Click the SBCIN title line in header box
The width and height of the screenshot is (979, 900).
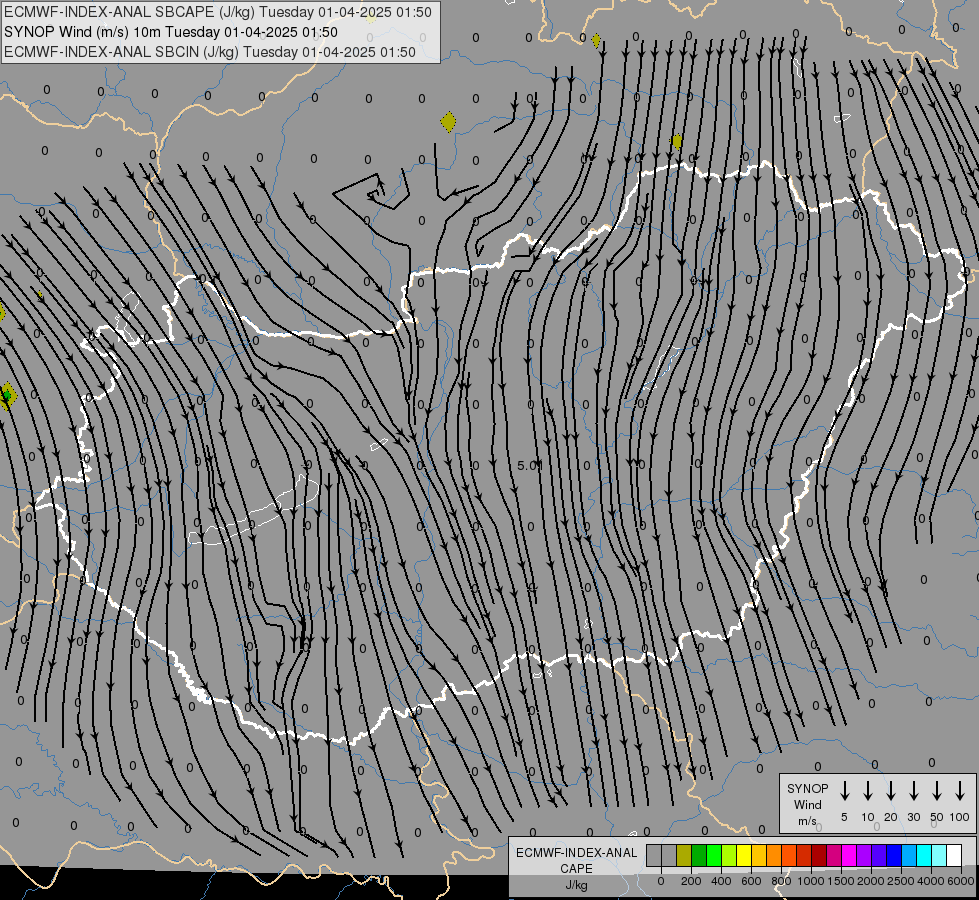click(x=210, y=52)
